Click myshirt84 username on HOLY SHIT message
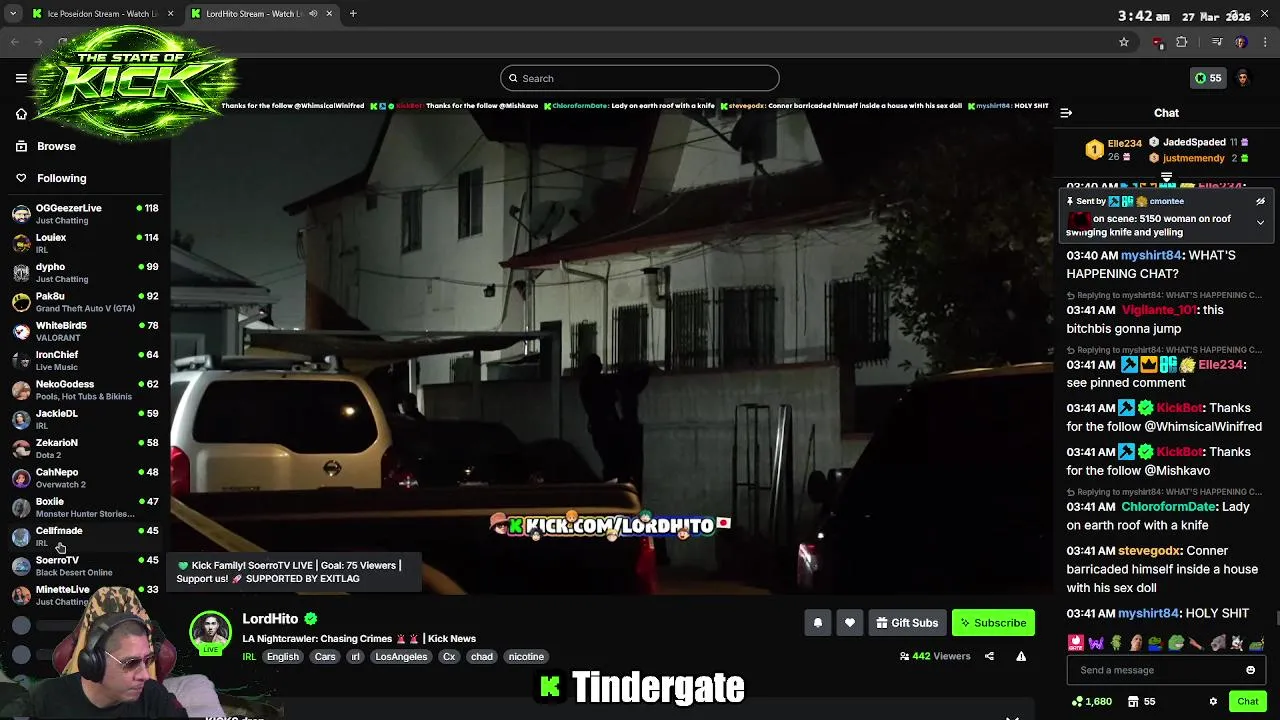This screenshot has height=720, width=1280. pyautogui.click(x=1148, y=613)
